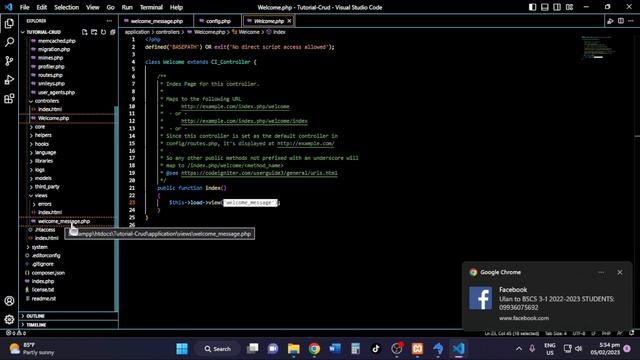640x360 pixels.
Task: Toggle the primary side bar layout icon
Action: pyautogui.click(x=532, y=7)
